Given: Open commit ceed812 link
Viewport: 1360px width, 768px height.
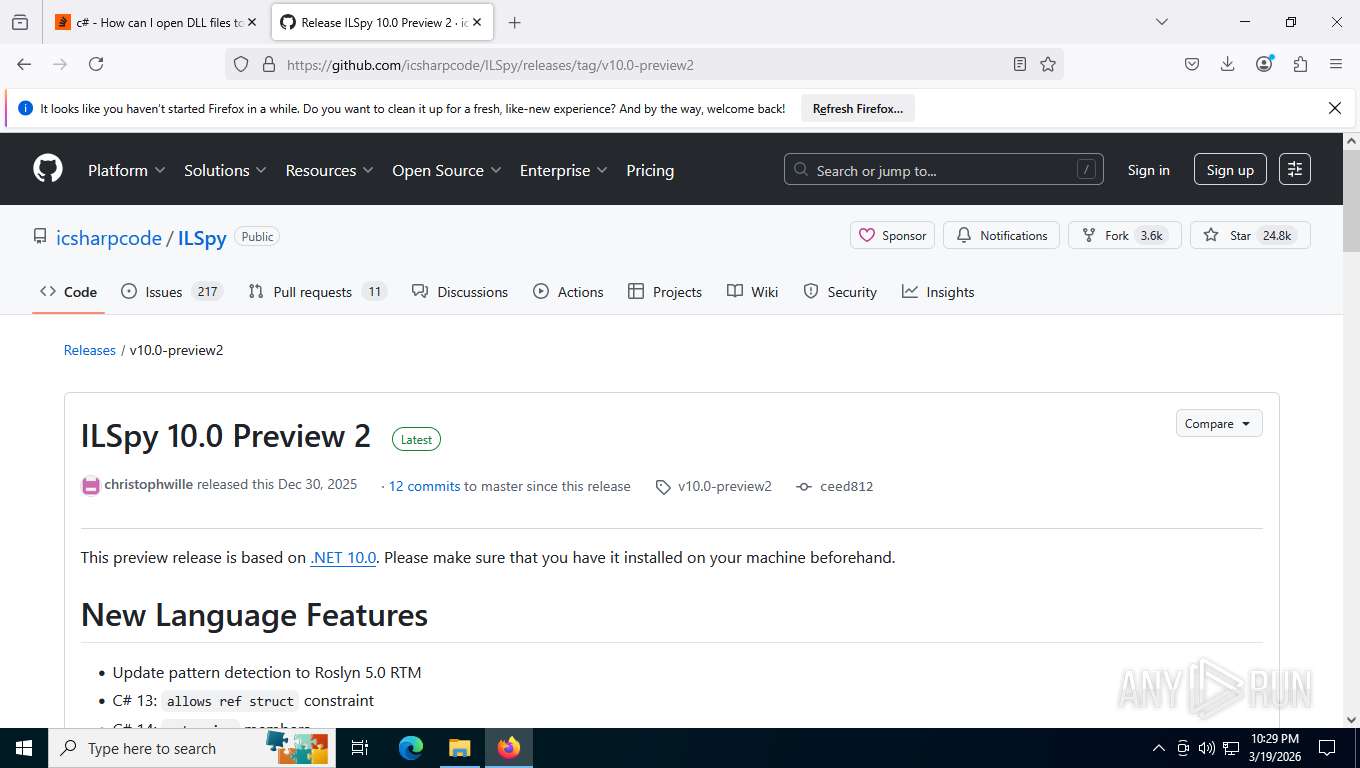Looking at the screenshot, I should [835, 486].
